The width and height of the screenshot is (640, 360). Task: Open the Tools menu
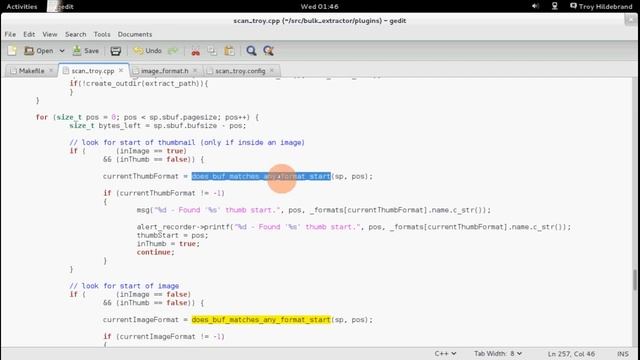click(x=102, y=34)
